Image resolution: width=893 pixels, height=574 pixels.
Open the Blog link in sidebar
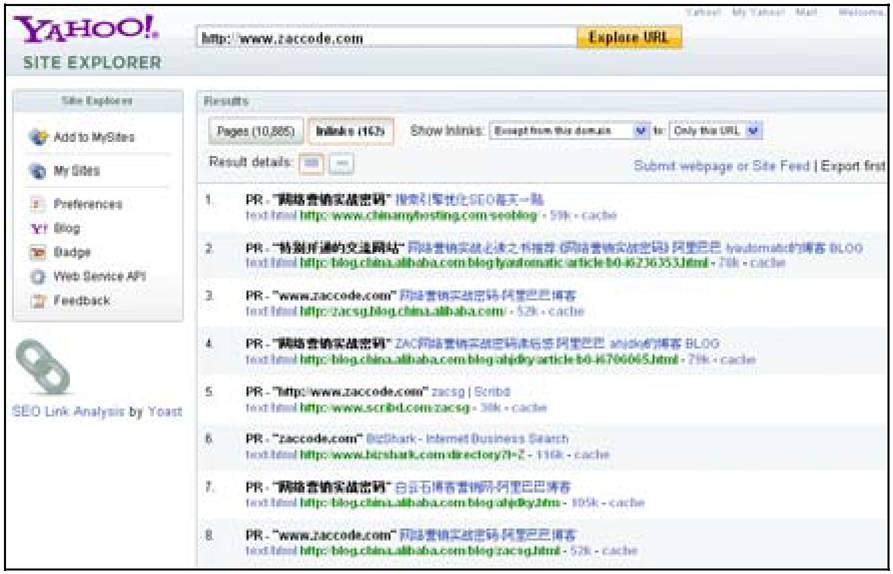pyautogui.click(x=67, y=228)
